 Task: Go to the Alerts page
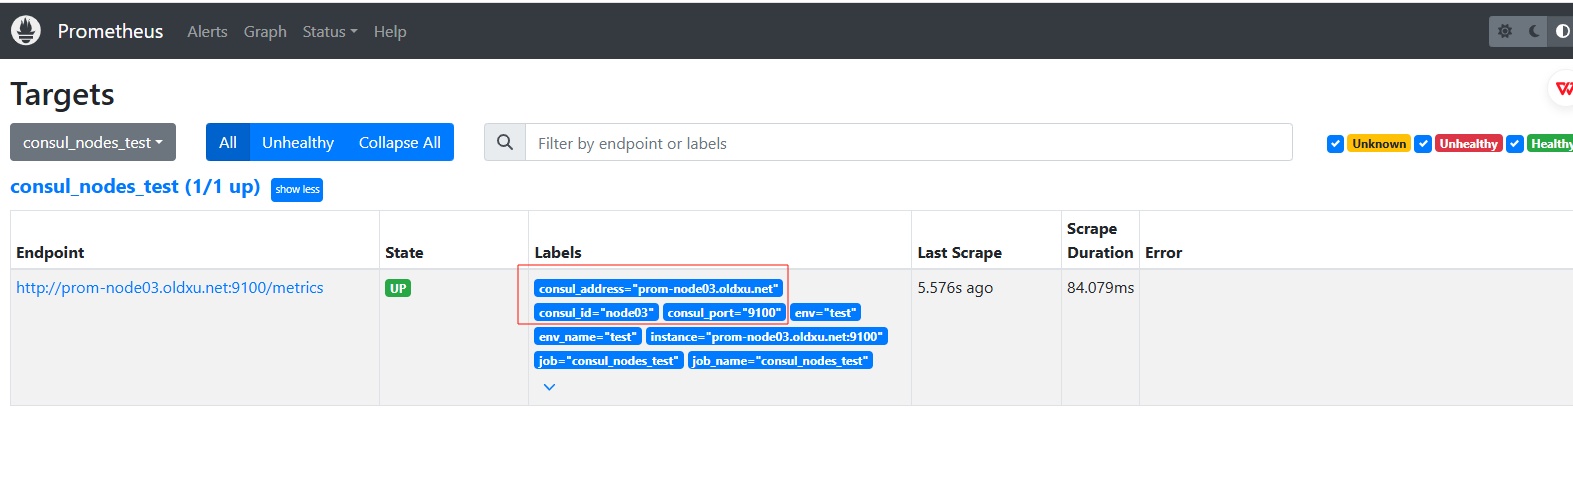point(207,32)
